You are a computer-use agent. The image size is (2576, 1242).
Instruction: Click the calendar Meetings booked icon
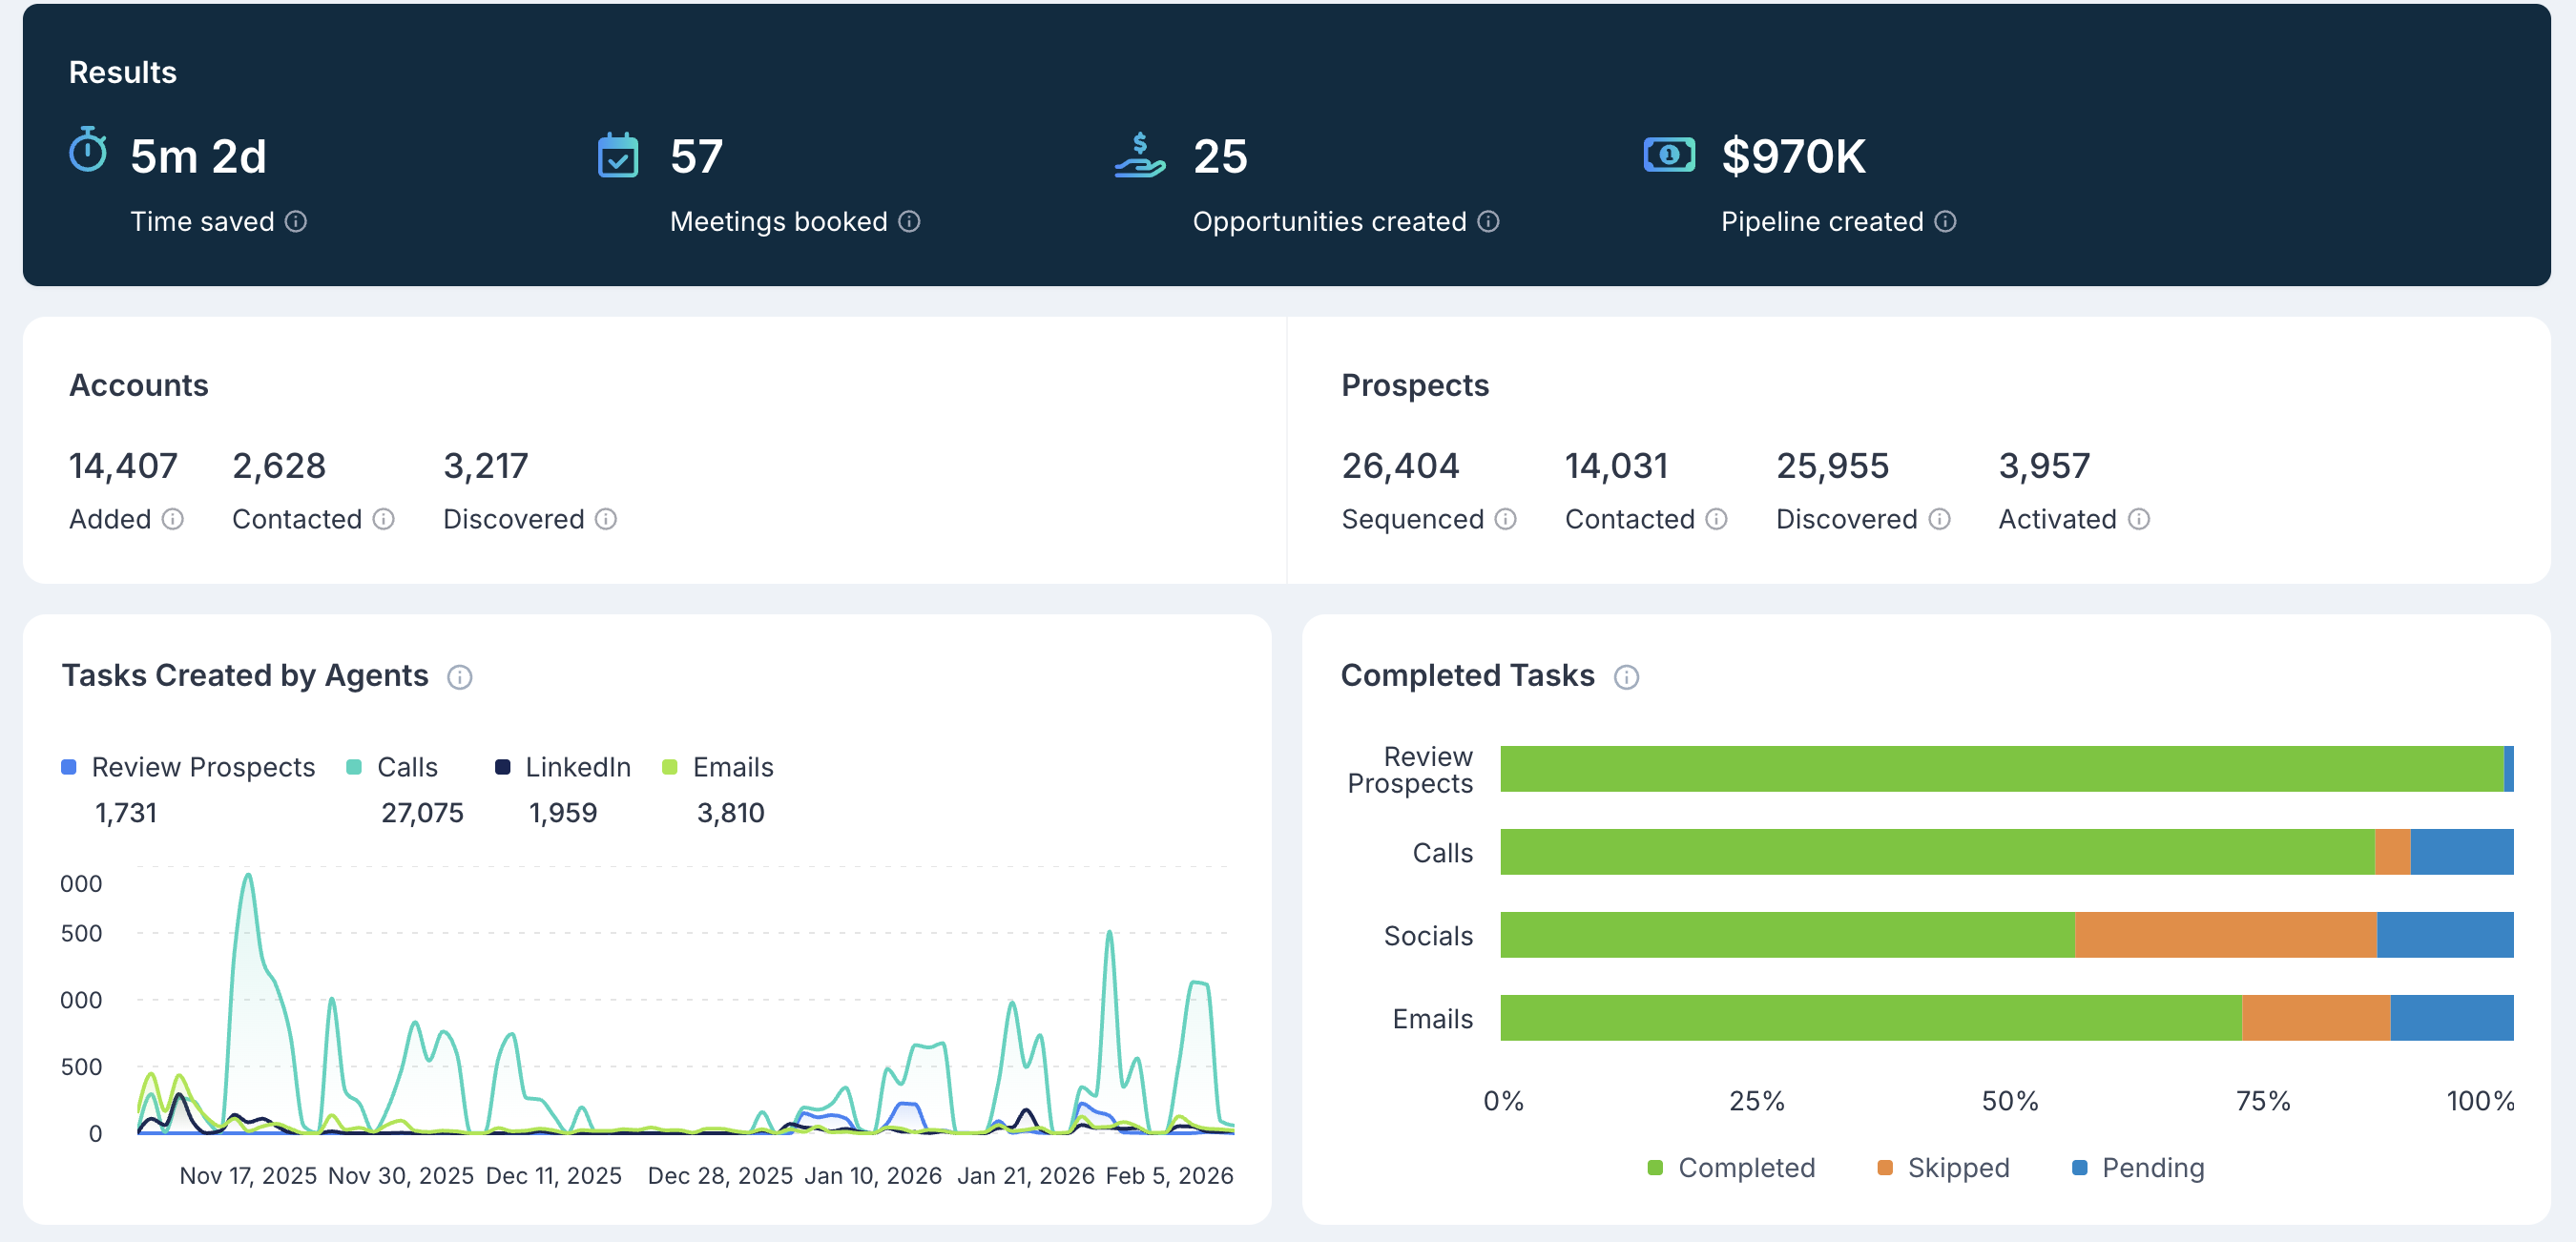click(618, 155)
